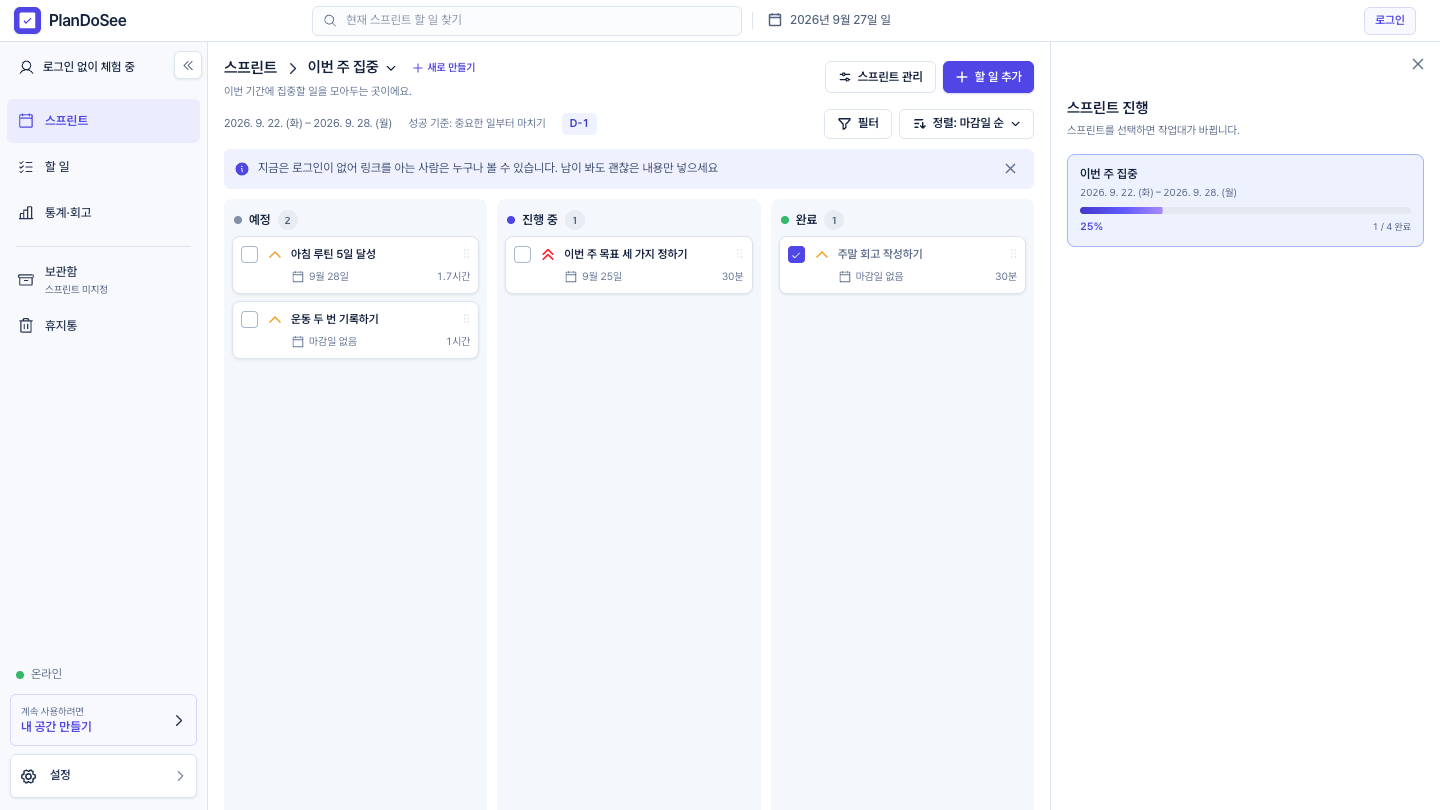Click calendar icon next to 9월 25일
This screenshot has width=1440, height=810.
click(x=571, y=276)
